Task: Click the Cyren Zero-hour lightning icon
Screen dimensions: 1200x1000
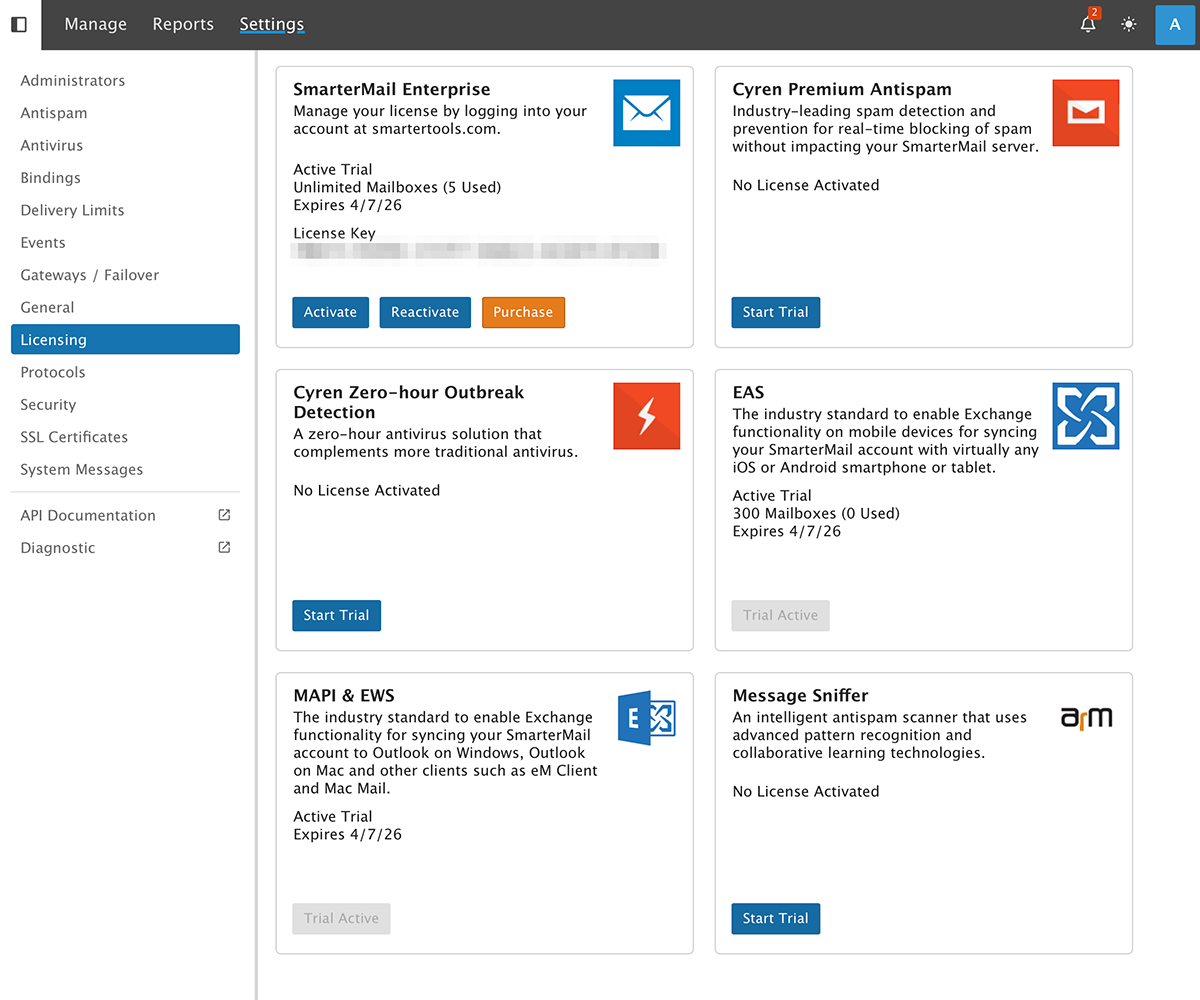Action: click(646, 416)
